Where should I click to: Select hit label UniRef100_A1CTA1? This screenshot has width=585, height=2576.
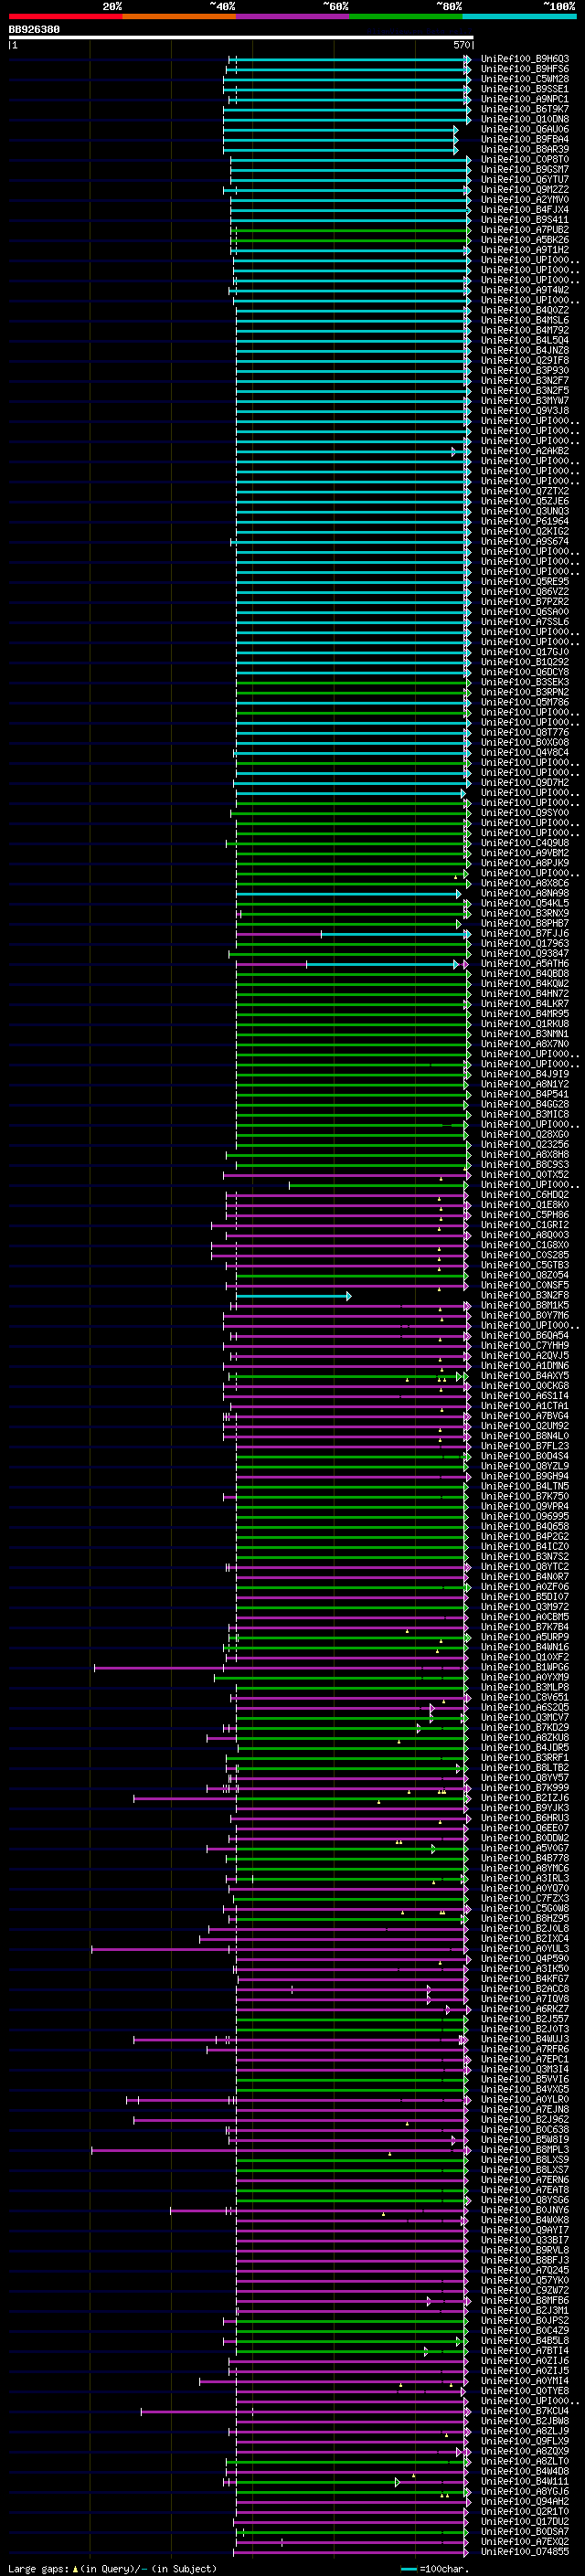coord(525,1406)
